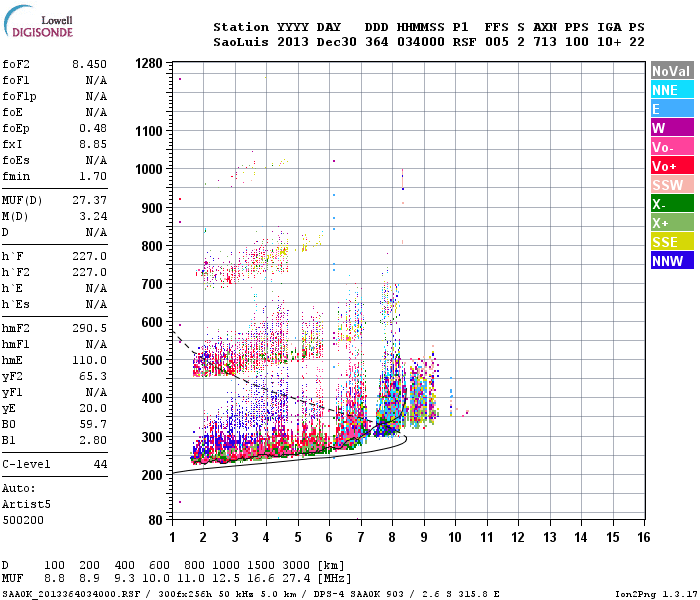
Task: Click the 1000 km axis label
Action: tap(149, 169)
